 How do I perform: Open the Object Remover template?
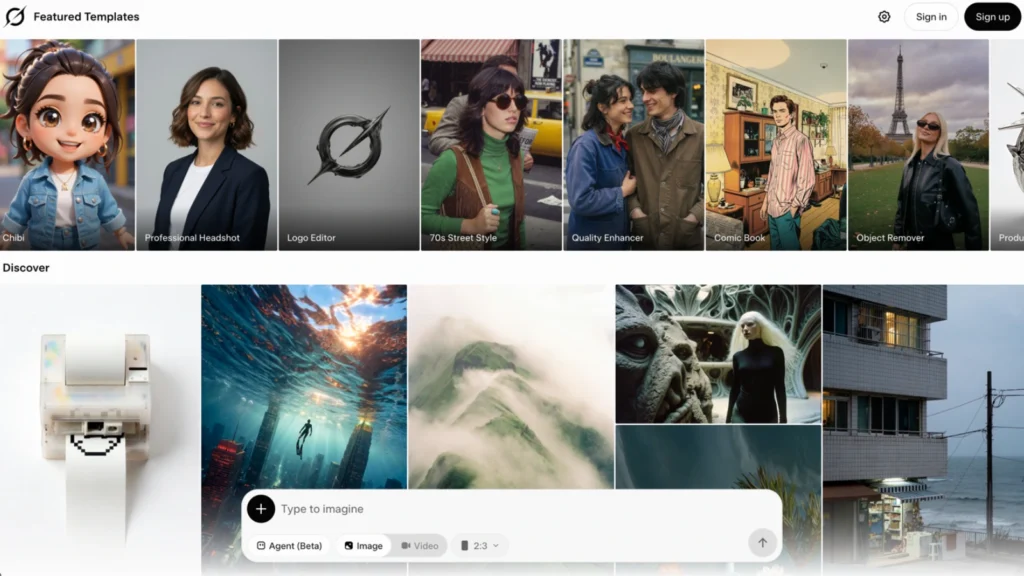[x=919, y=145]
